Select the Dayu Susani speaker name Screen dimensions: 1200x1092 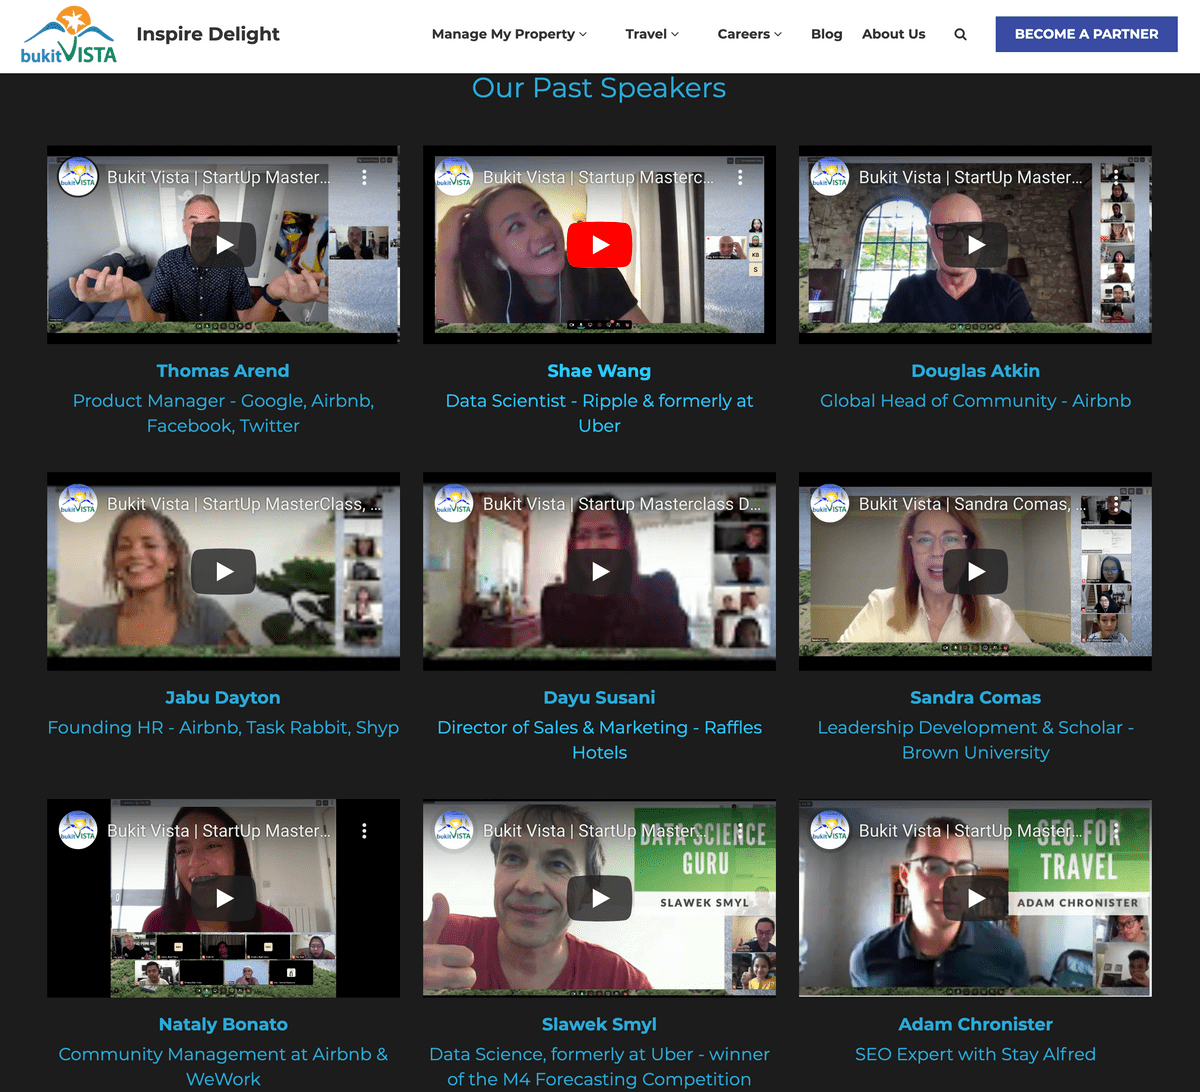tap(600, 698)
